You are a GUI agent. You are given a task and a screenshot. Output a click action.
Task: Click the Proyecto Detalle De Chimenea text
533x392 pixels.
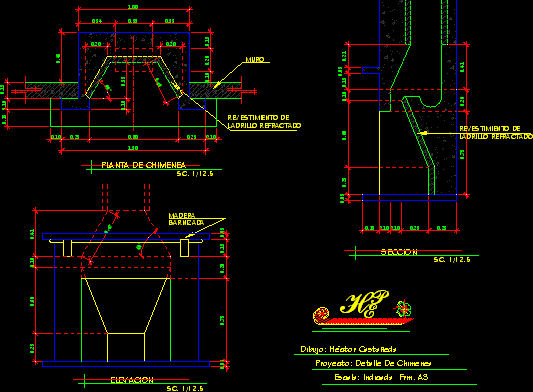click(x=373, y=363)
